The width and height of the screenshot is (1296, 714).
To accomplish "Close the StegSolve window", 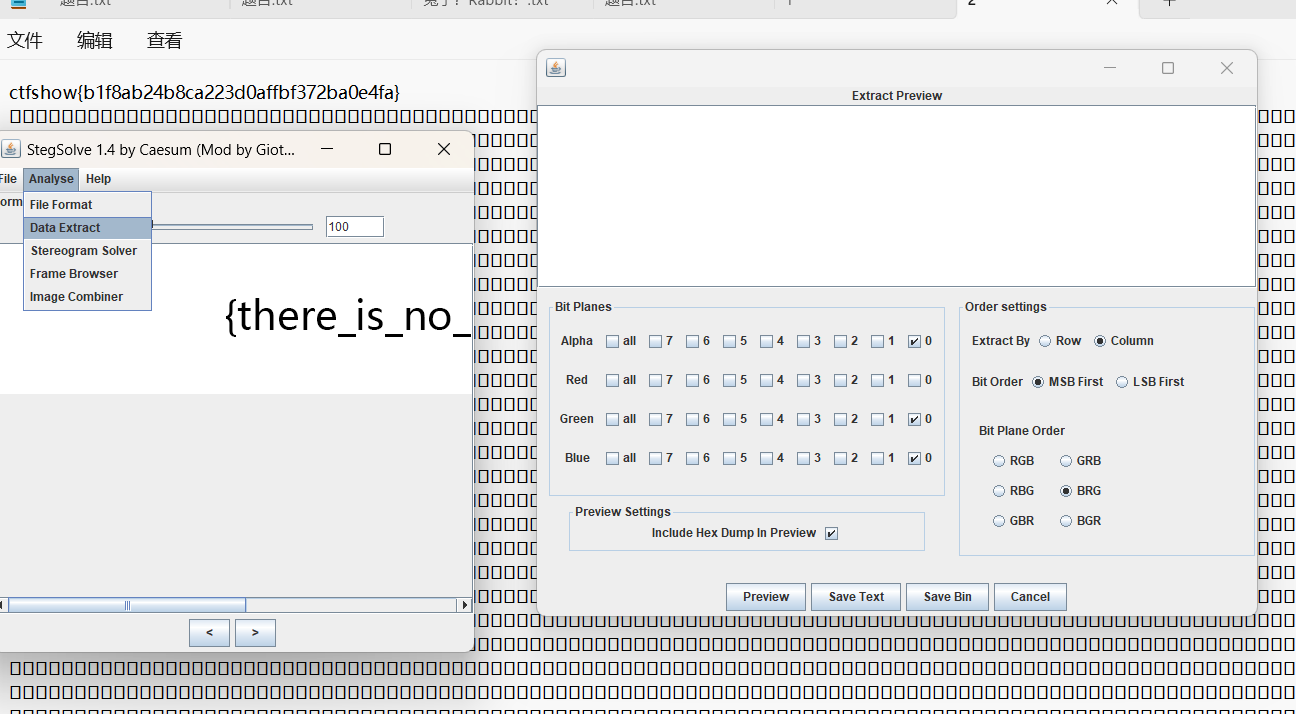I will [444, 149].
